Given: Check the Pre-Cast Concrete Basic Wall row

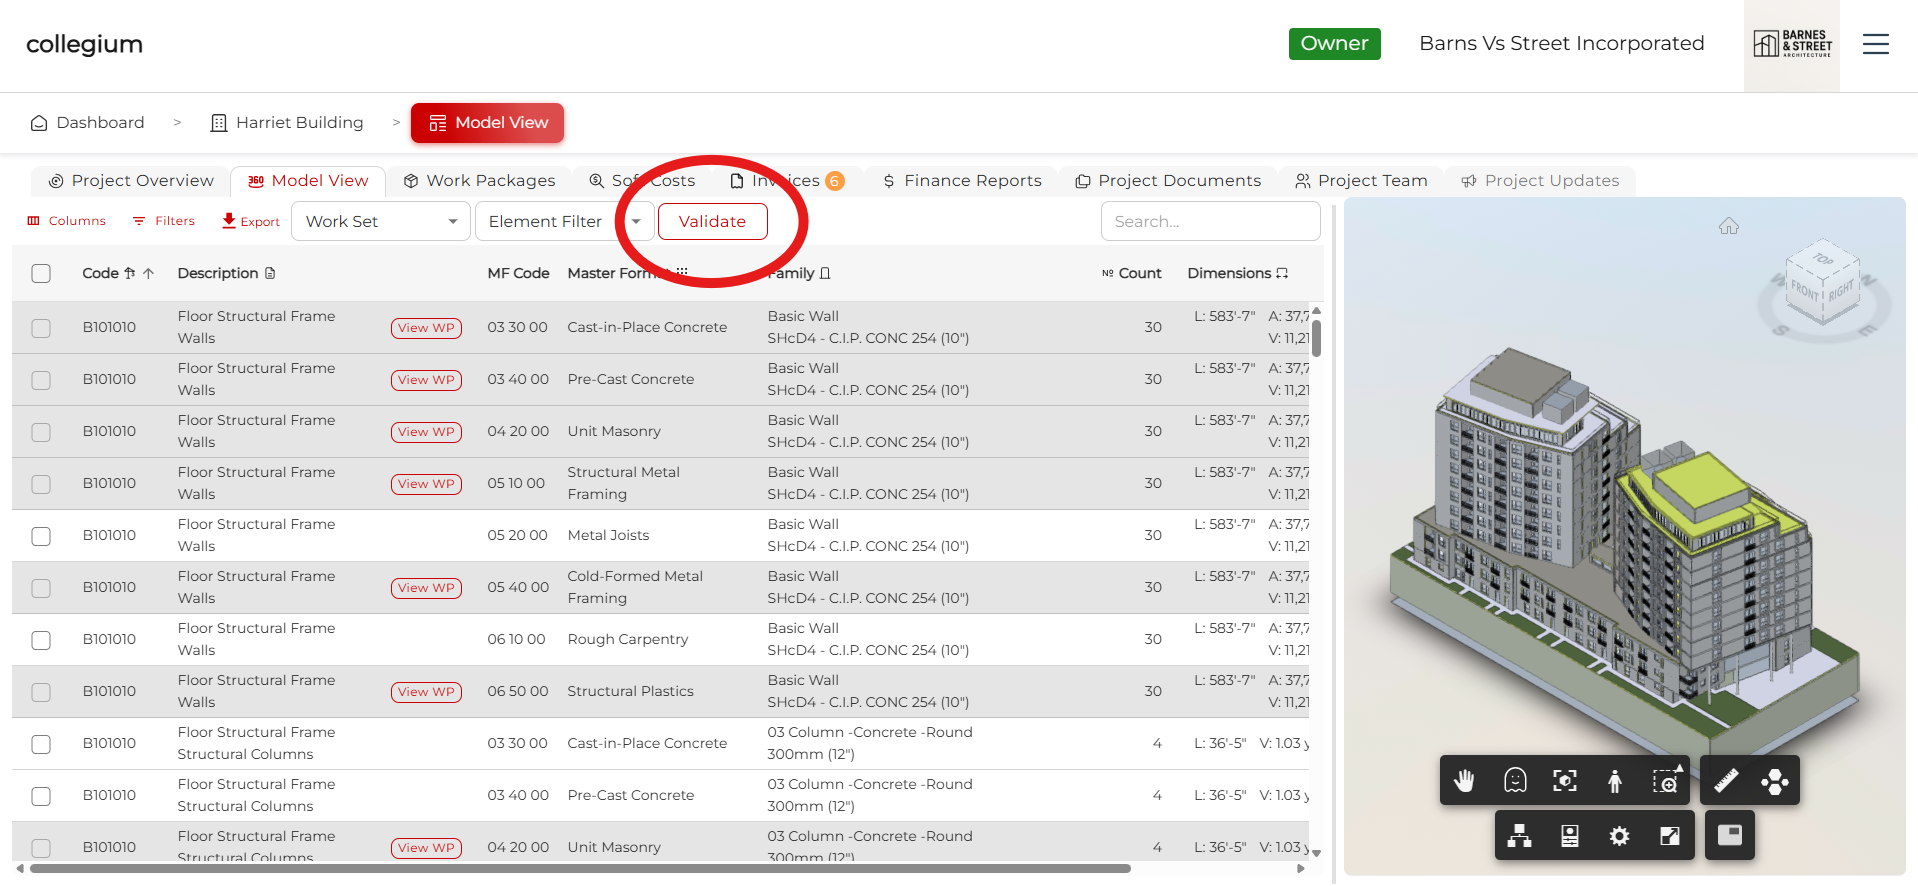Looking at the screenshot, I should point(41,380).
